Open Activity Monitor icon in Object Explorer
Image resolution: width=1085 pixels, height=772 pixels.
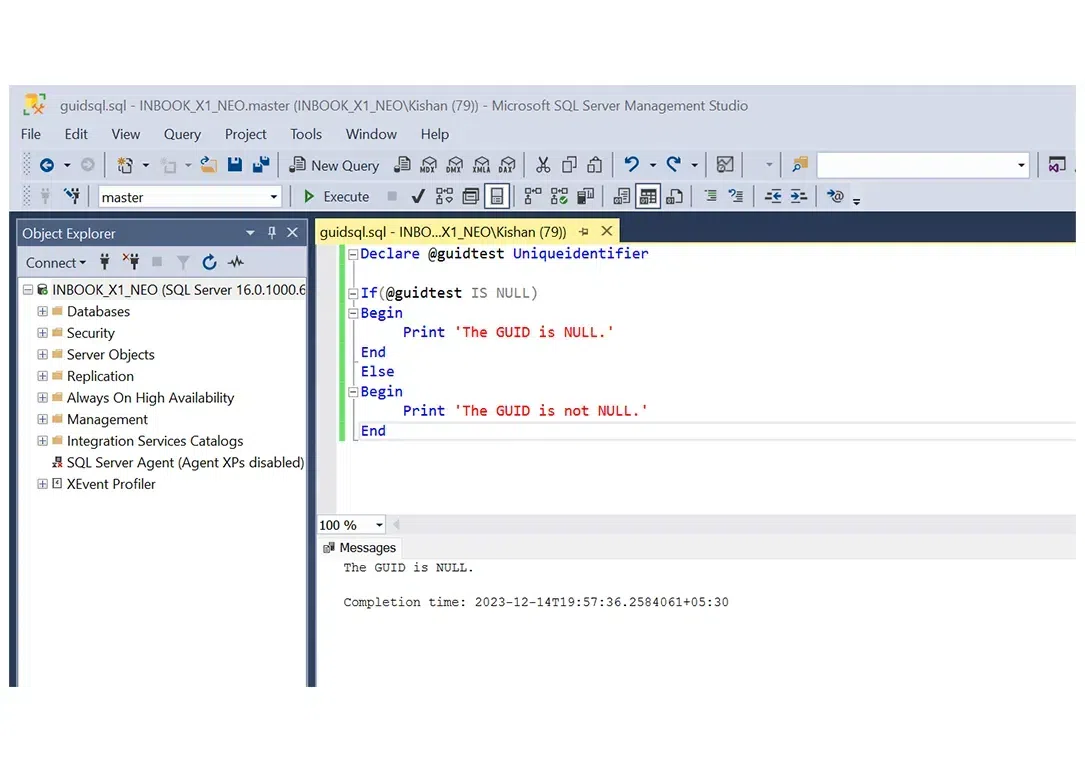pyautogui.click(x=236, y=263)
